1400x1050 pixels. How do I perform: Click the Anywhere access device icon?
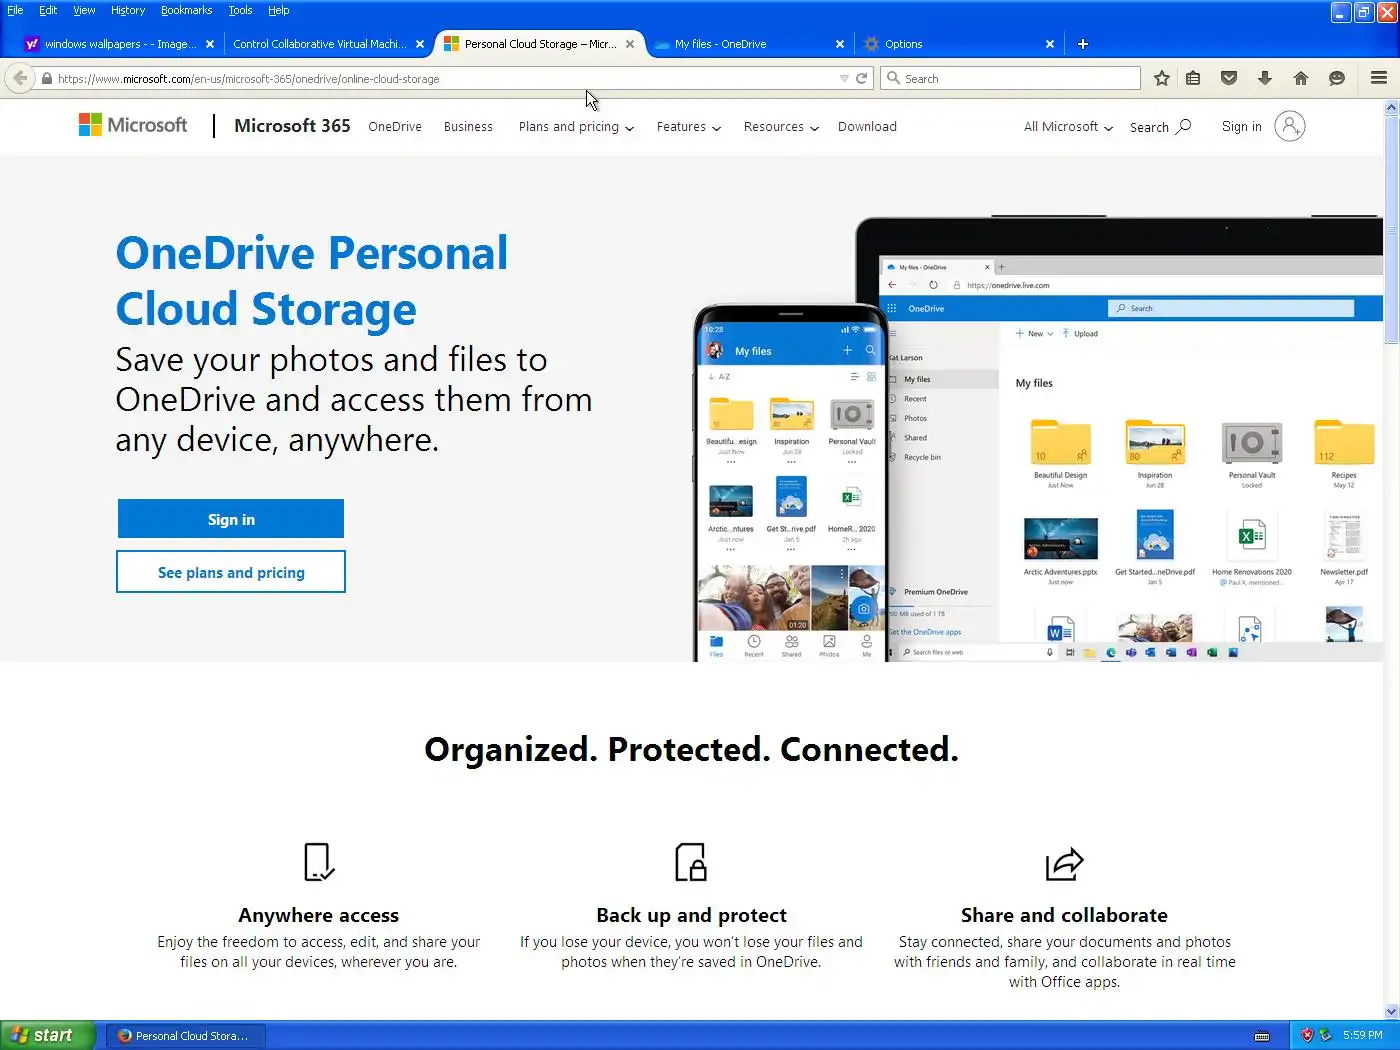point(319,862)
